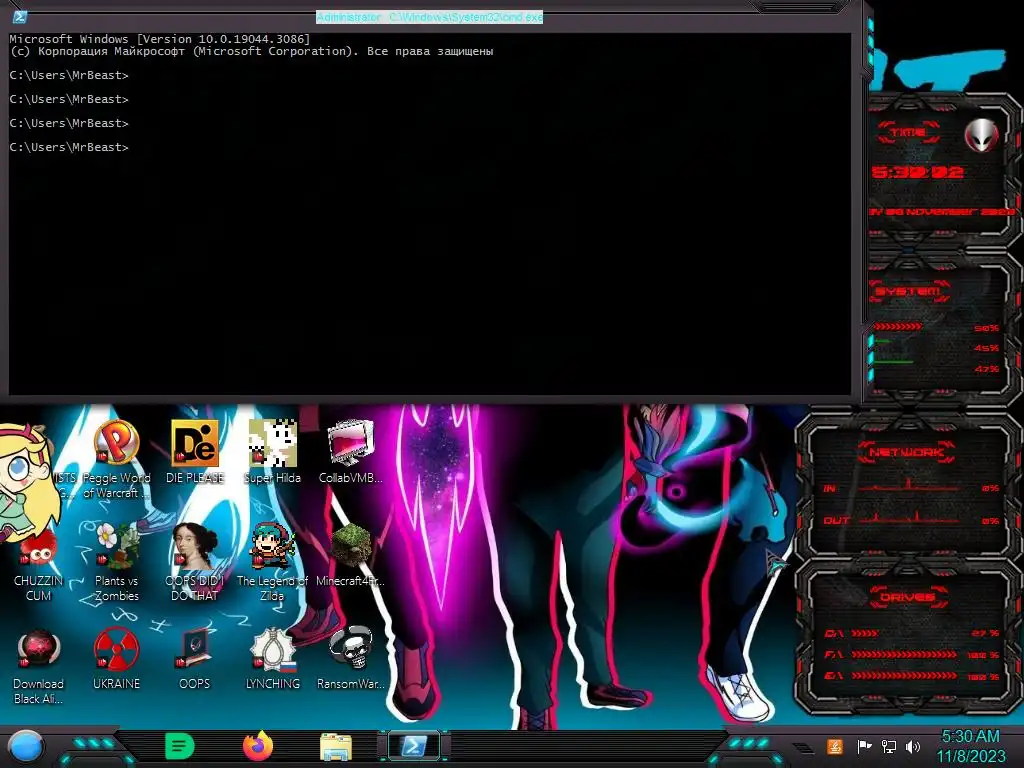Click the F:\ drive usage bar
Screen dimensions: 1024x768
click(904, 654)
